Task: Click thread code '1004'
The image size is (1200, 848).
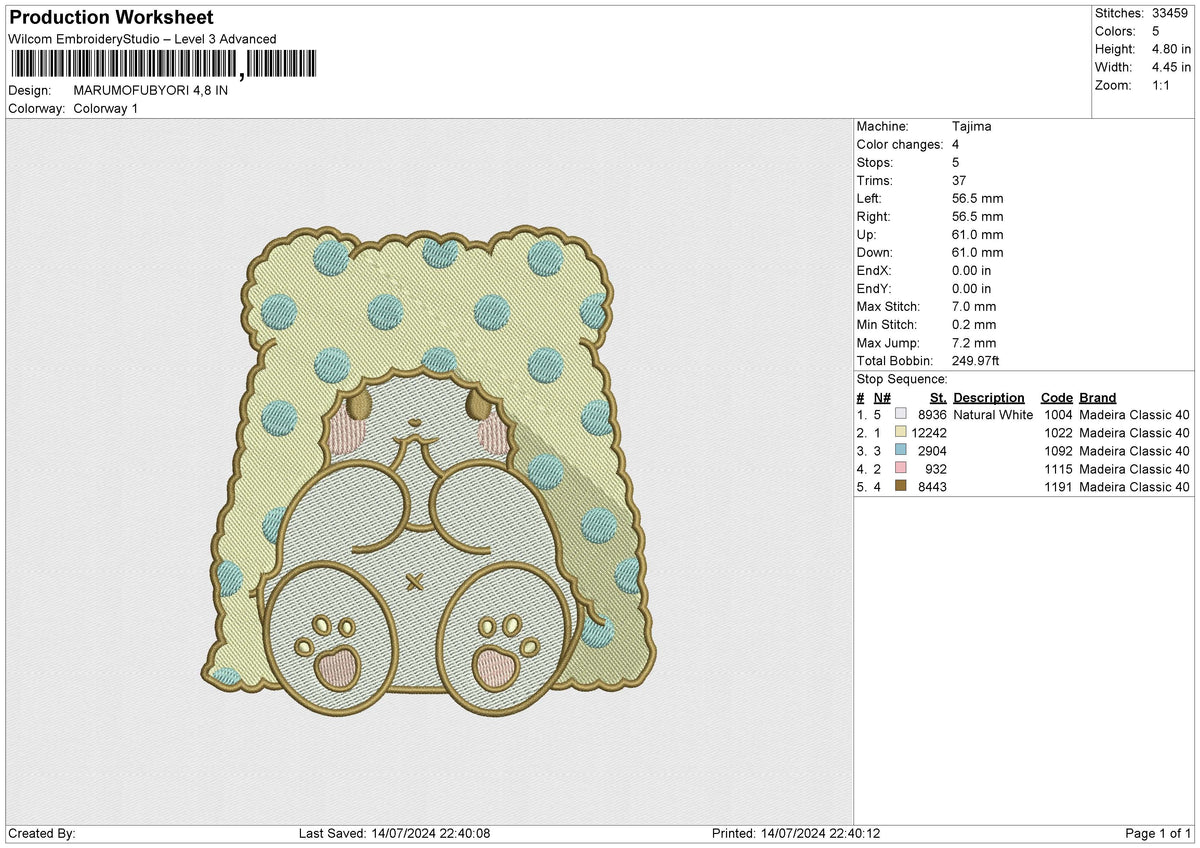Action: (x=1058, y=415)
